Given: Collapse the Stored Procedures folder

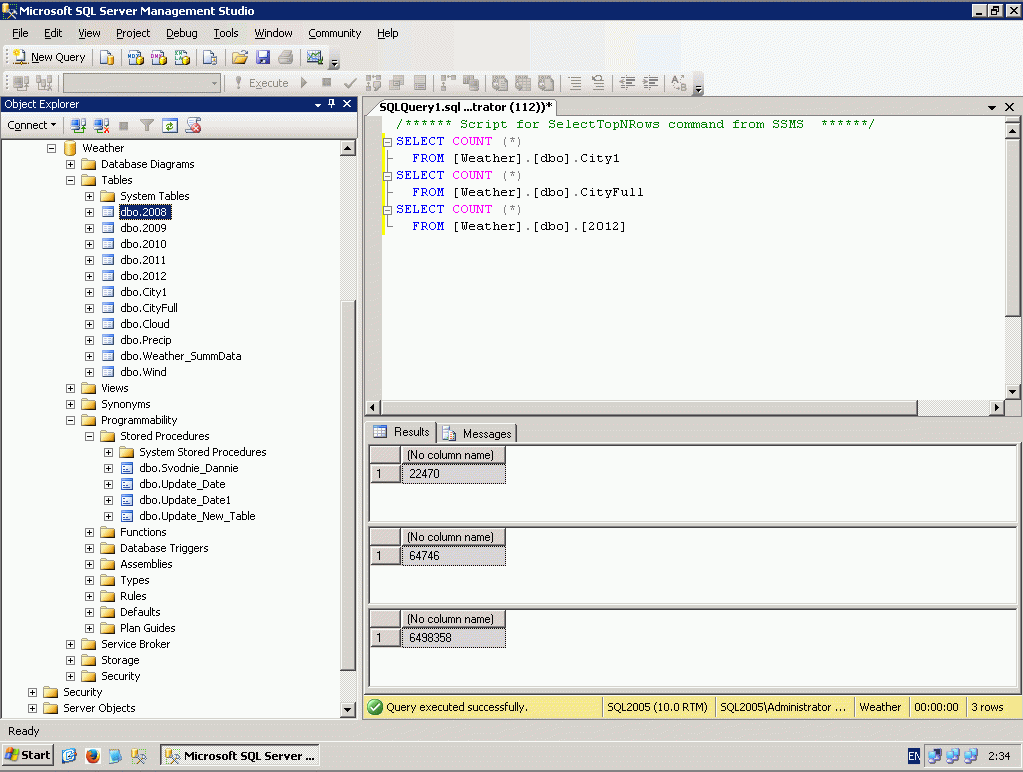Looking at the screenshot, I should pos(90,436).
